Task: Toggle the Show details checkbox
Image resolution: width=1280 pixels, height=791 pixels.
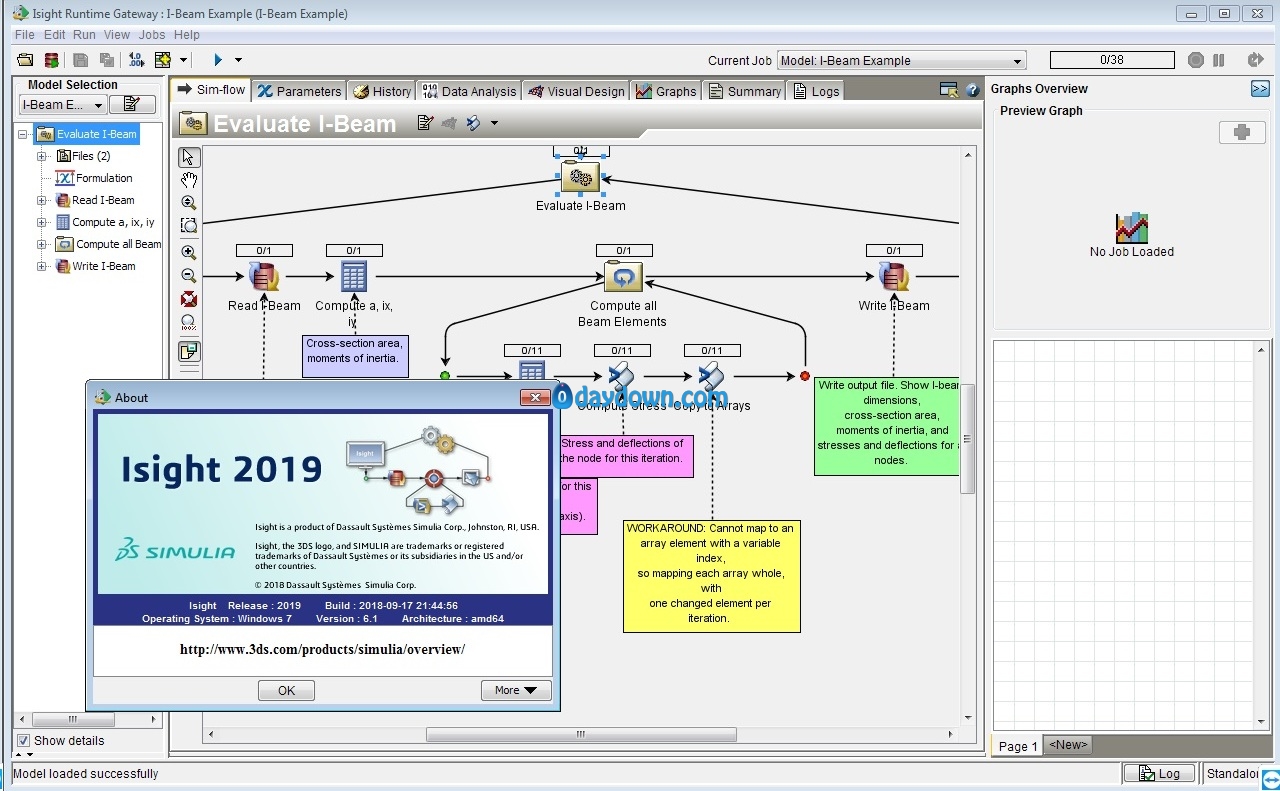Action: pos(23,741)
